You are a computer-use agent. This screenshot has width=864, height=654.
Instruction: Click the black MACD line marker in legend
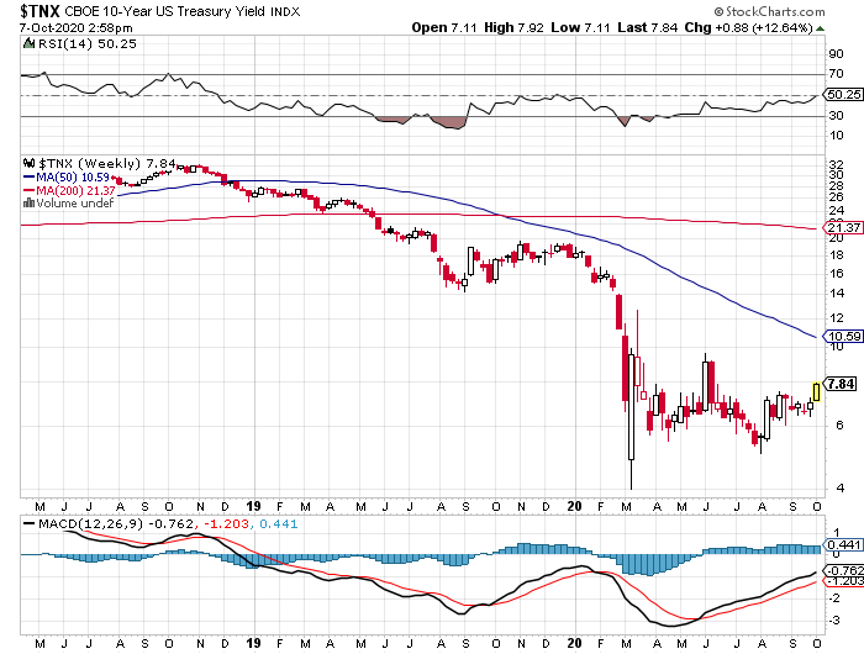tap(27, 523)
